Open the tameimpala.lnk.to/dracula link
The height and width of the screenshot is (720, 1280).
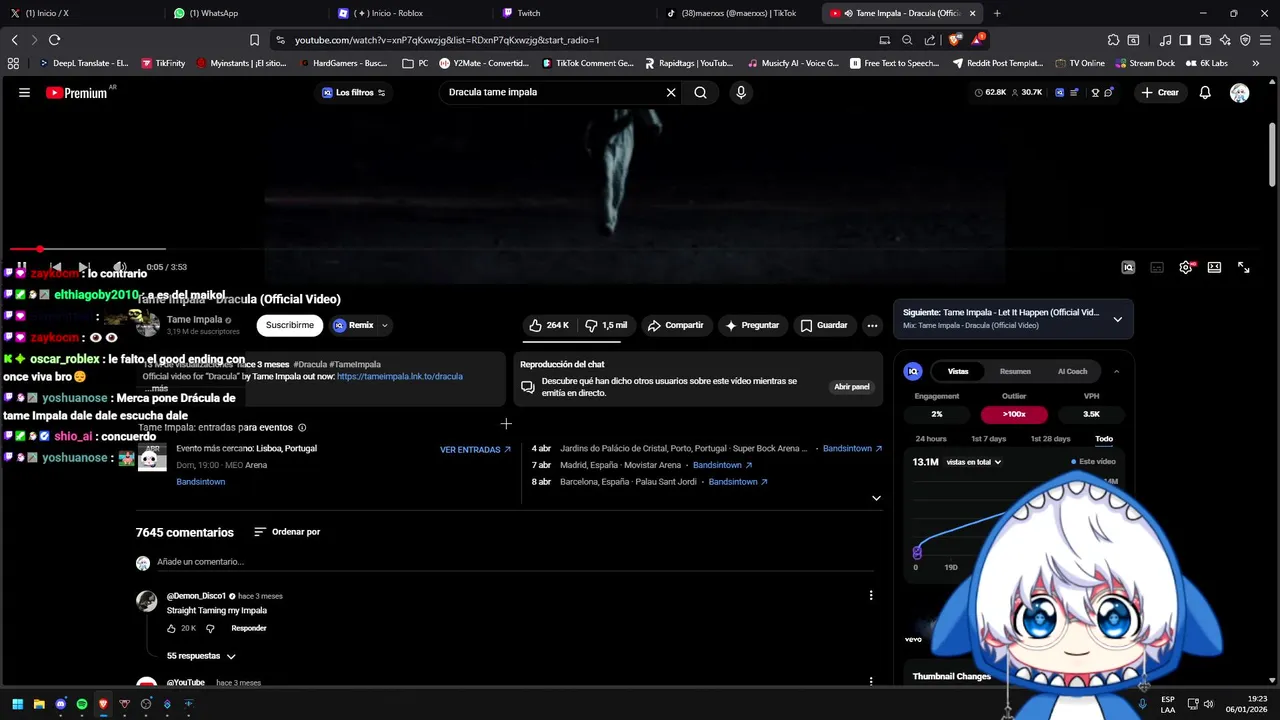399,377
